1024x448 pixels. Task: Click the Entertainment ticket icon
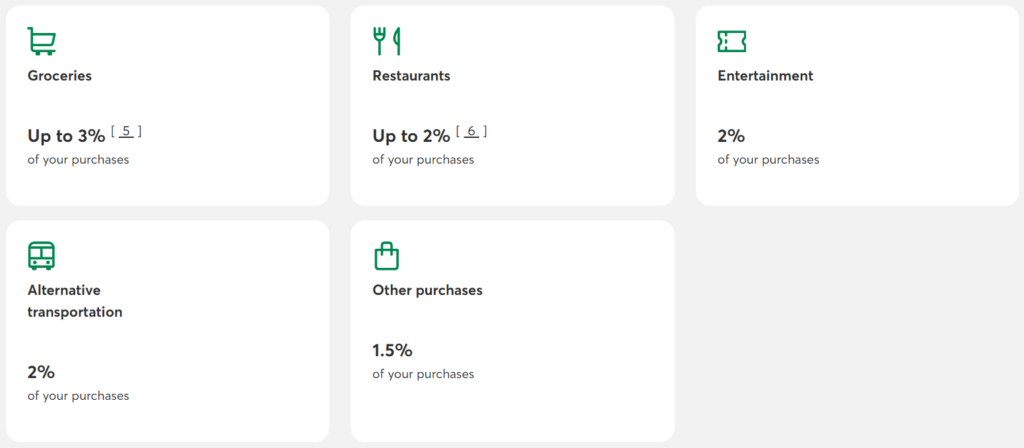pyautogui.click(x=732, y=41)
